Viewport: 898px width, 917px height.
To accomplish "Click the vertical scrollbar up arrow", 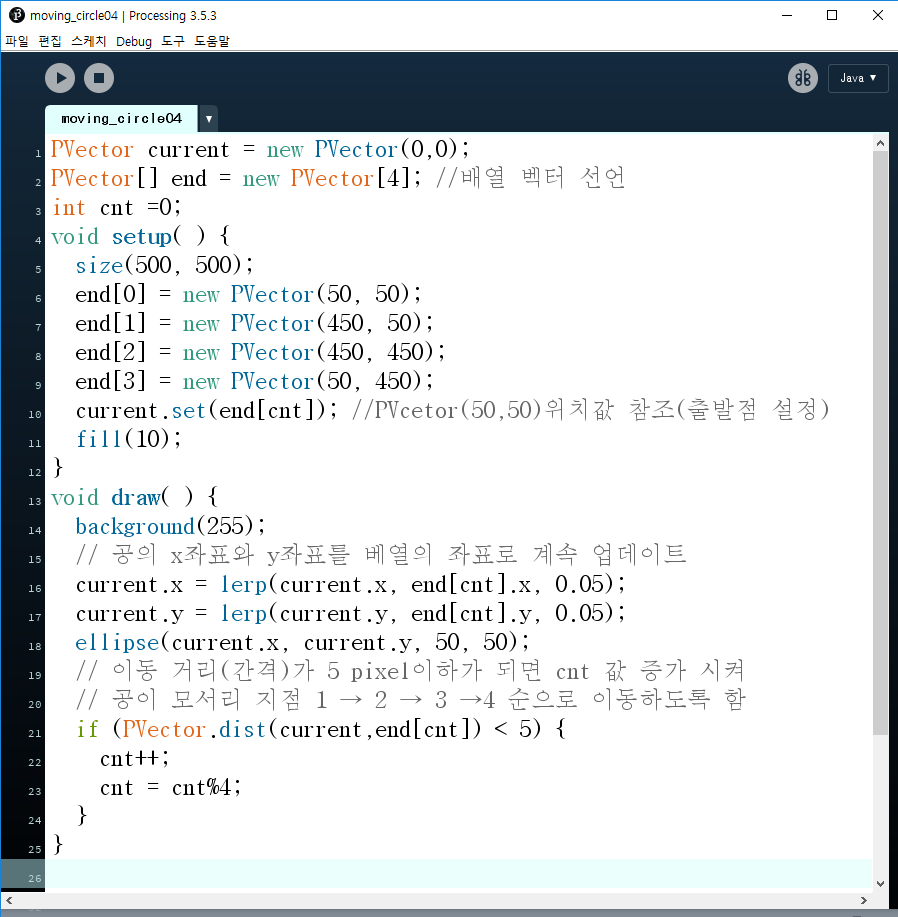I will [x=880, y=143].
